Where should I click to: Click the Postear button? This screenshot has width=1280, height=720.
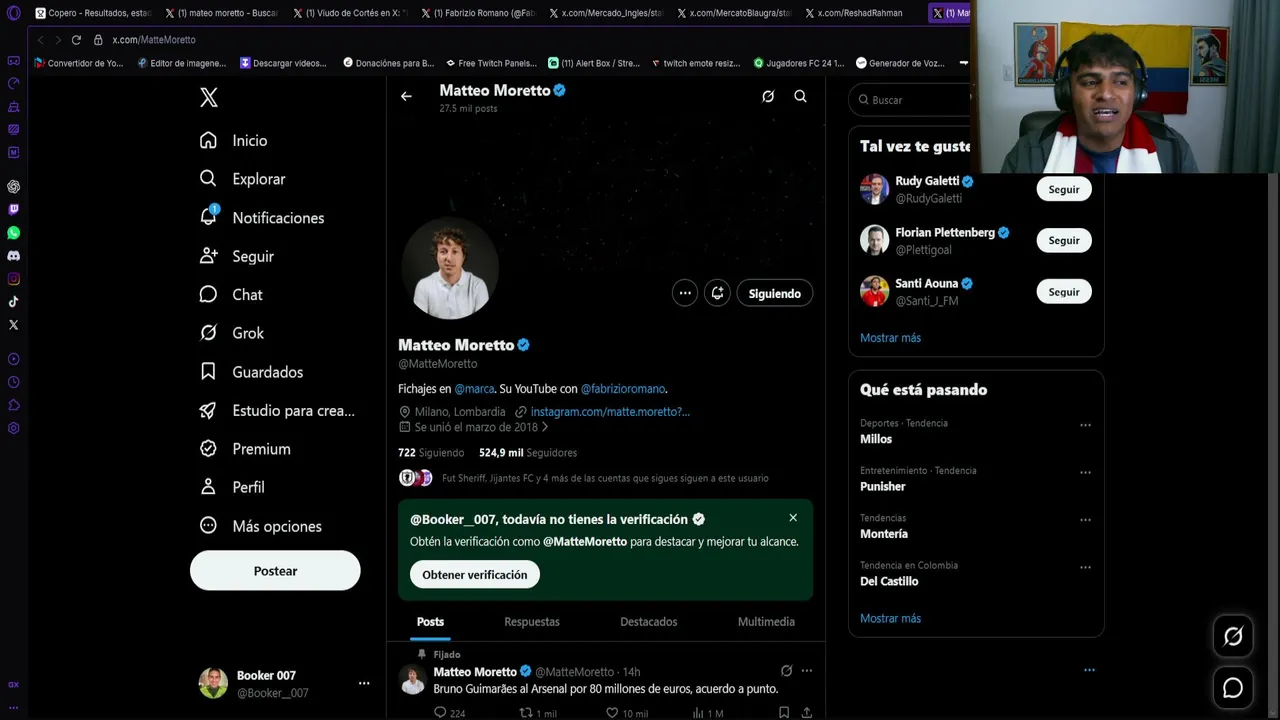(x=275, y=571)
